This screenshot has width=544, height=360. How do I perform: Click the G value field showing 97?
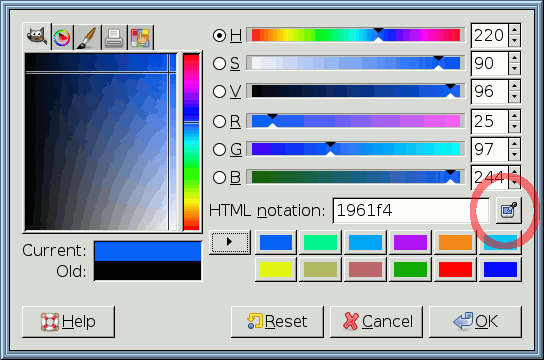[x=490, y=149]
